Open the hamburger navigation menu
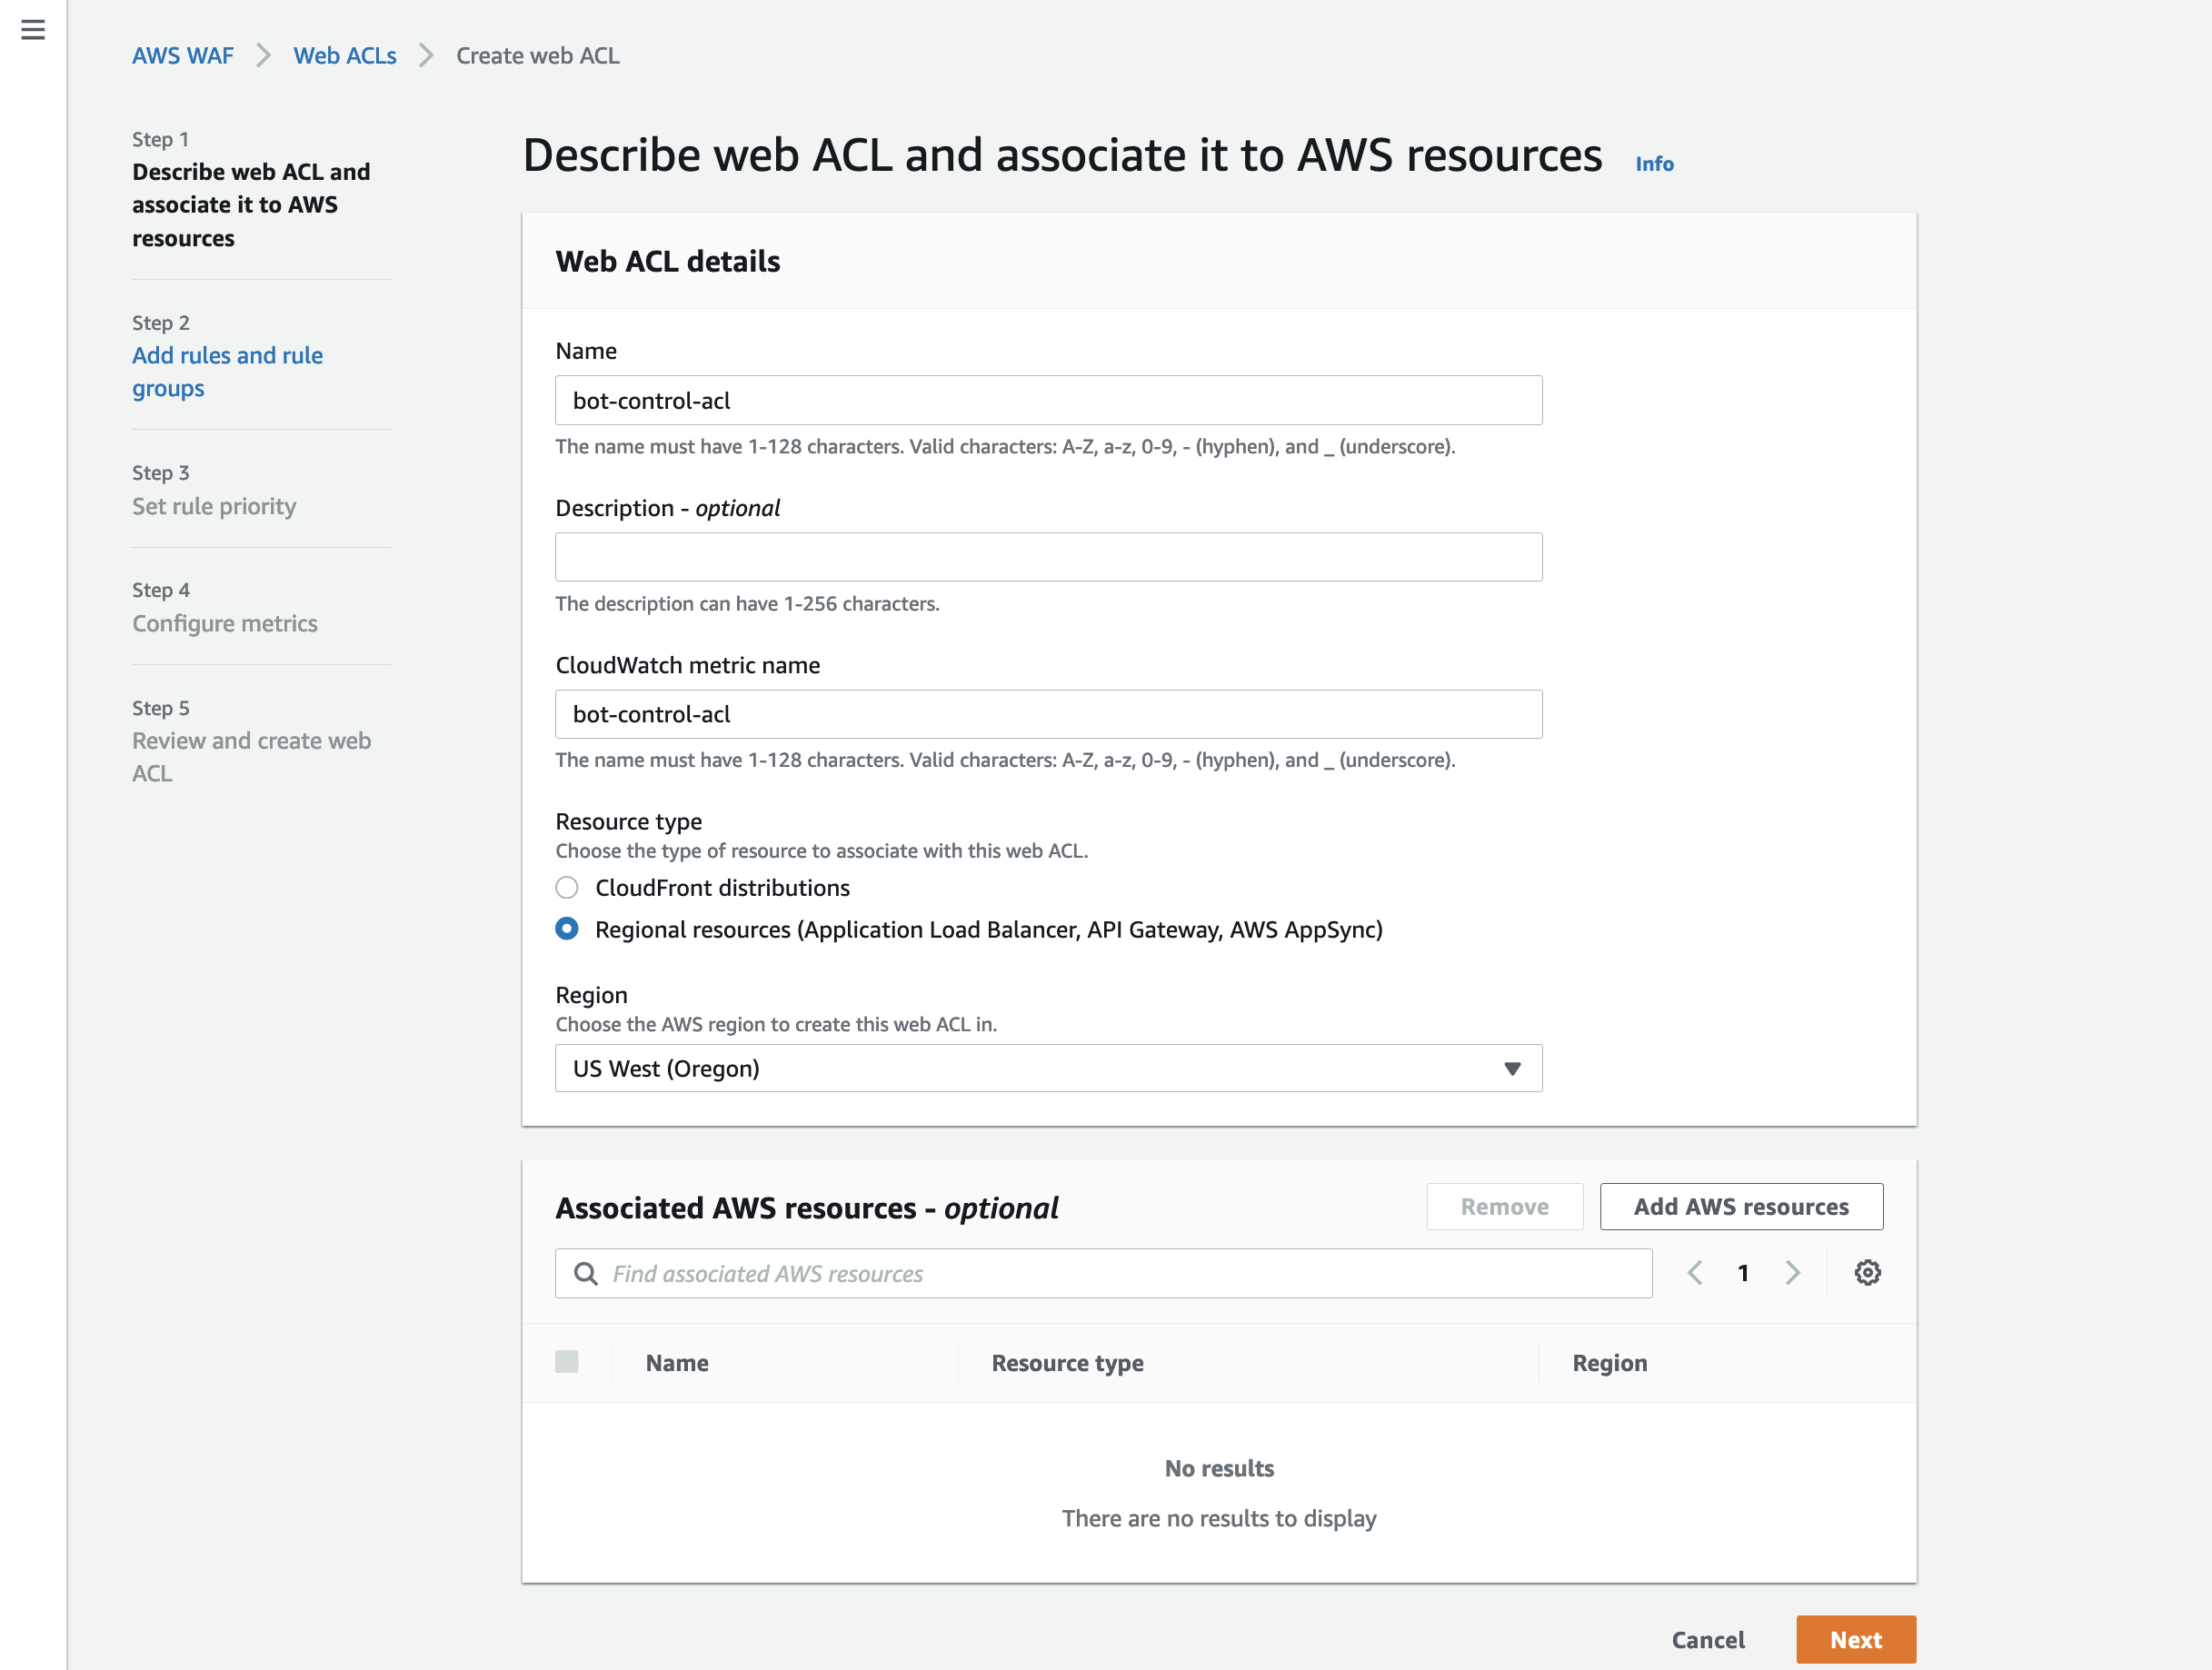 tap(33, 30)
